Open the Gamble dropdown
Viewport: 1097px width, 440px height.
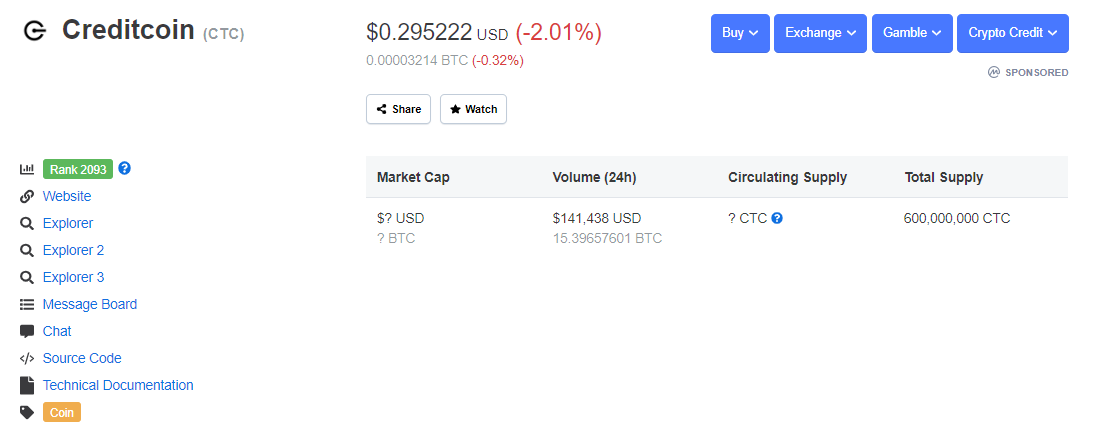coord(912,33)
